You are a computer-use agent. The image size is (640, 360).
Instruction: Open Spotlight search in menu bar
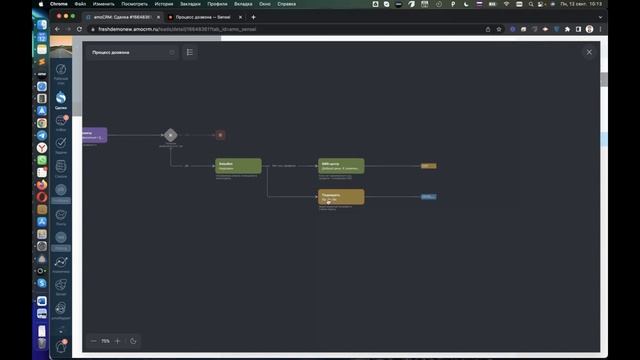pyautogui.click(x=531, y=4)
